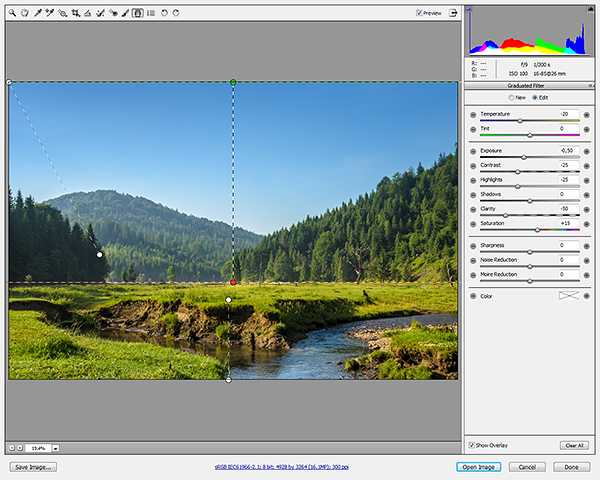Screen dimensions: 600x480
Task: Increase Noise Reduction with plus button
Action: pos(587,261)
